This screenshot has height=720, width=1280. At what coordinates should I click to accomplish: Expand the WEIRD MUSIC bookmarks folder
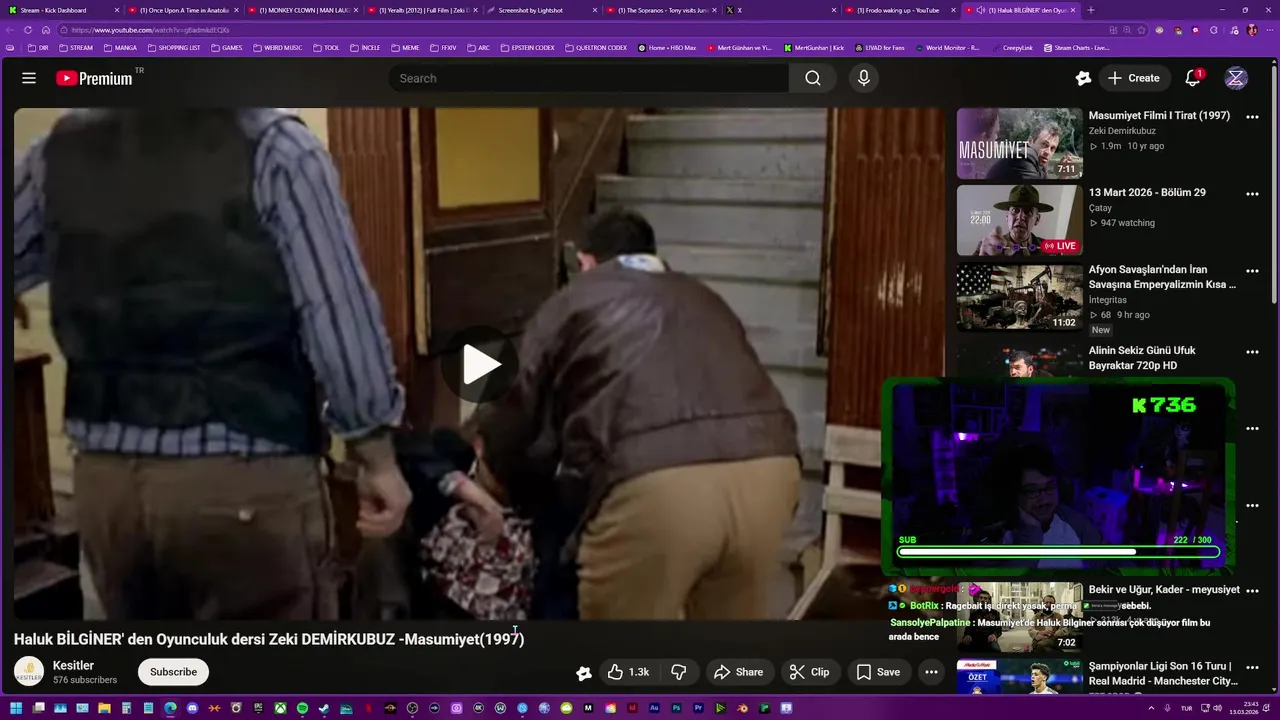point(278,47)
